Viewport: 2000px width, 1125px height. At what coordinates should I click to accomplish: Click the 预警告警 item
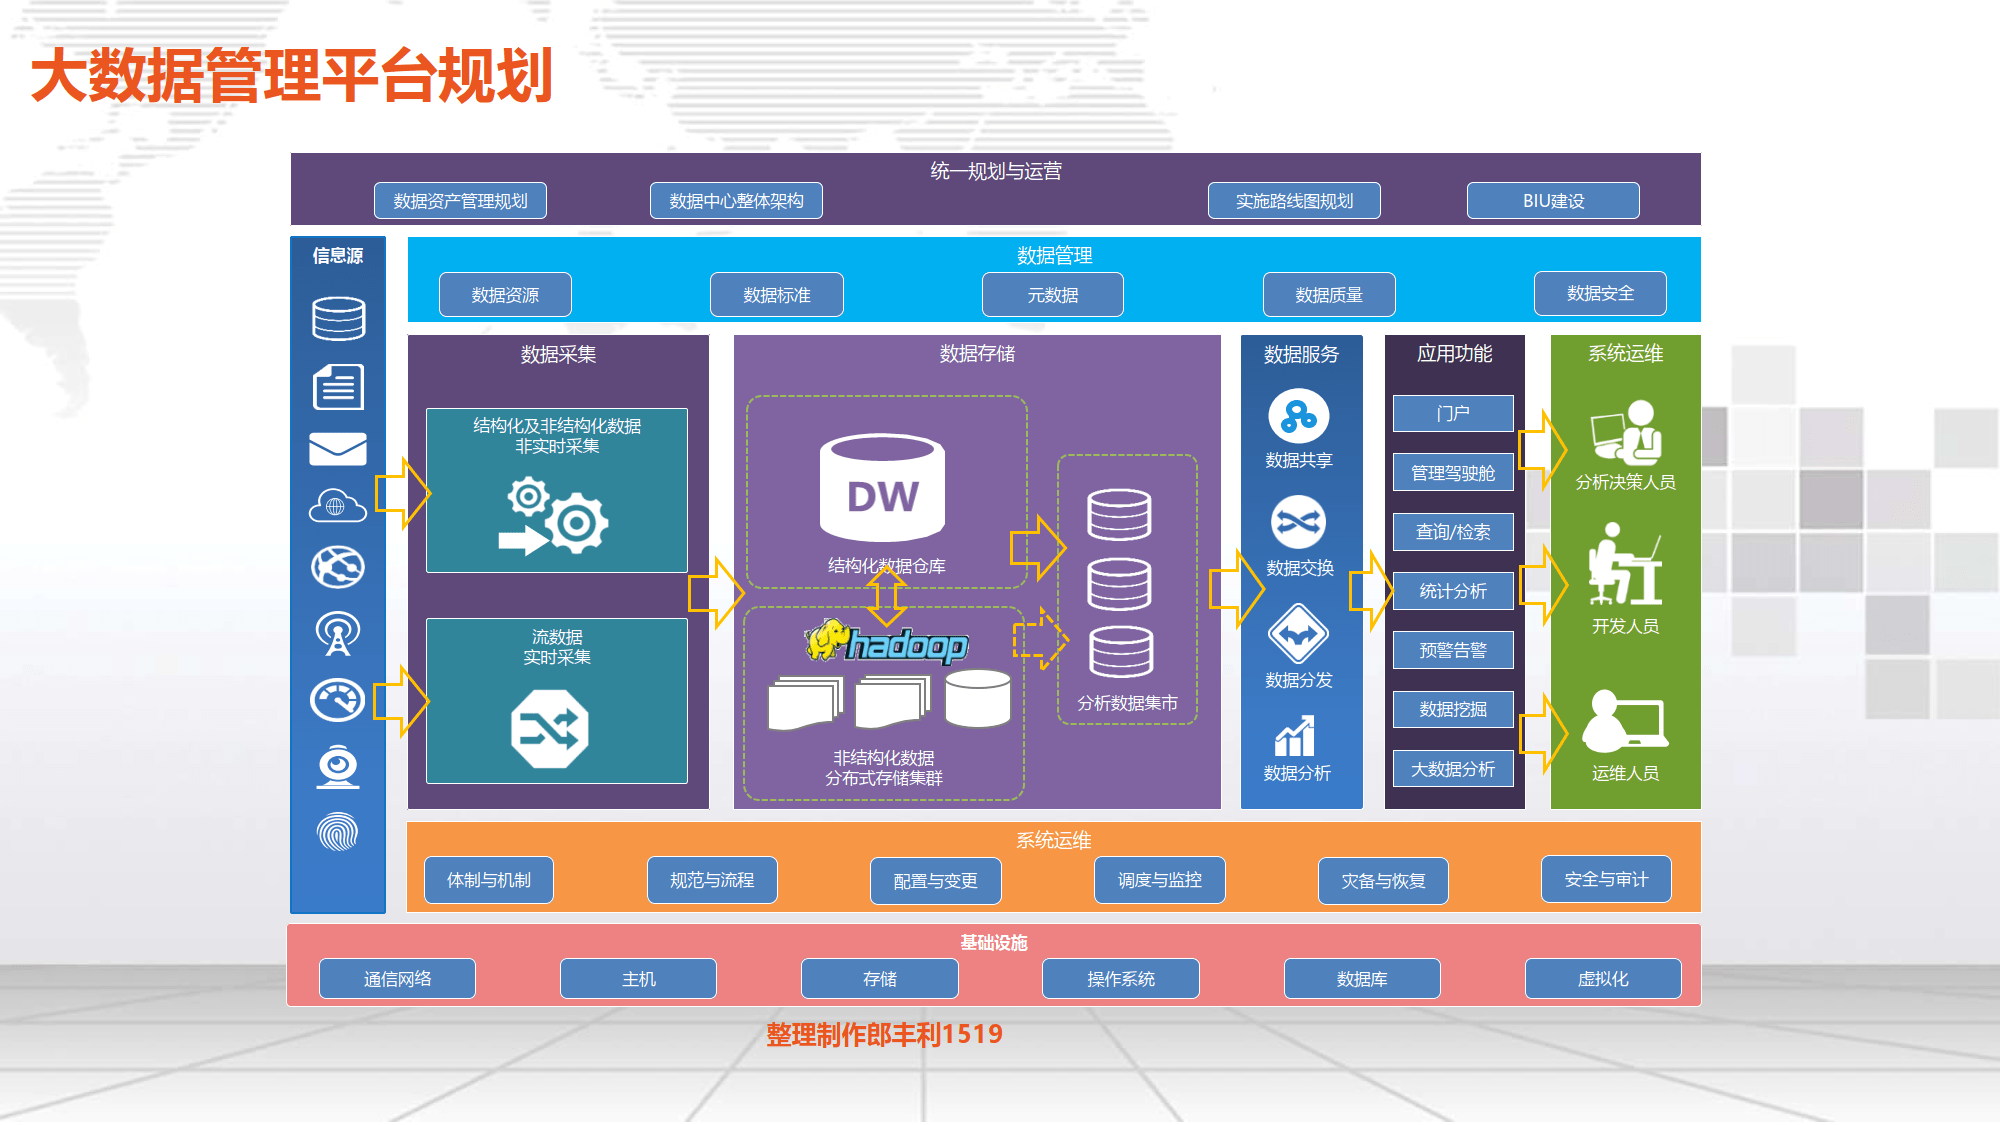tap(1453, 650)
